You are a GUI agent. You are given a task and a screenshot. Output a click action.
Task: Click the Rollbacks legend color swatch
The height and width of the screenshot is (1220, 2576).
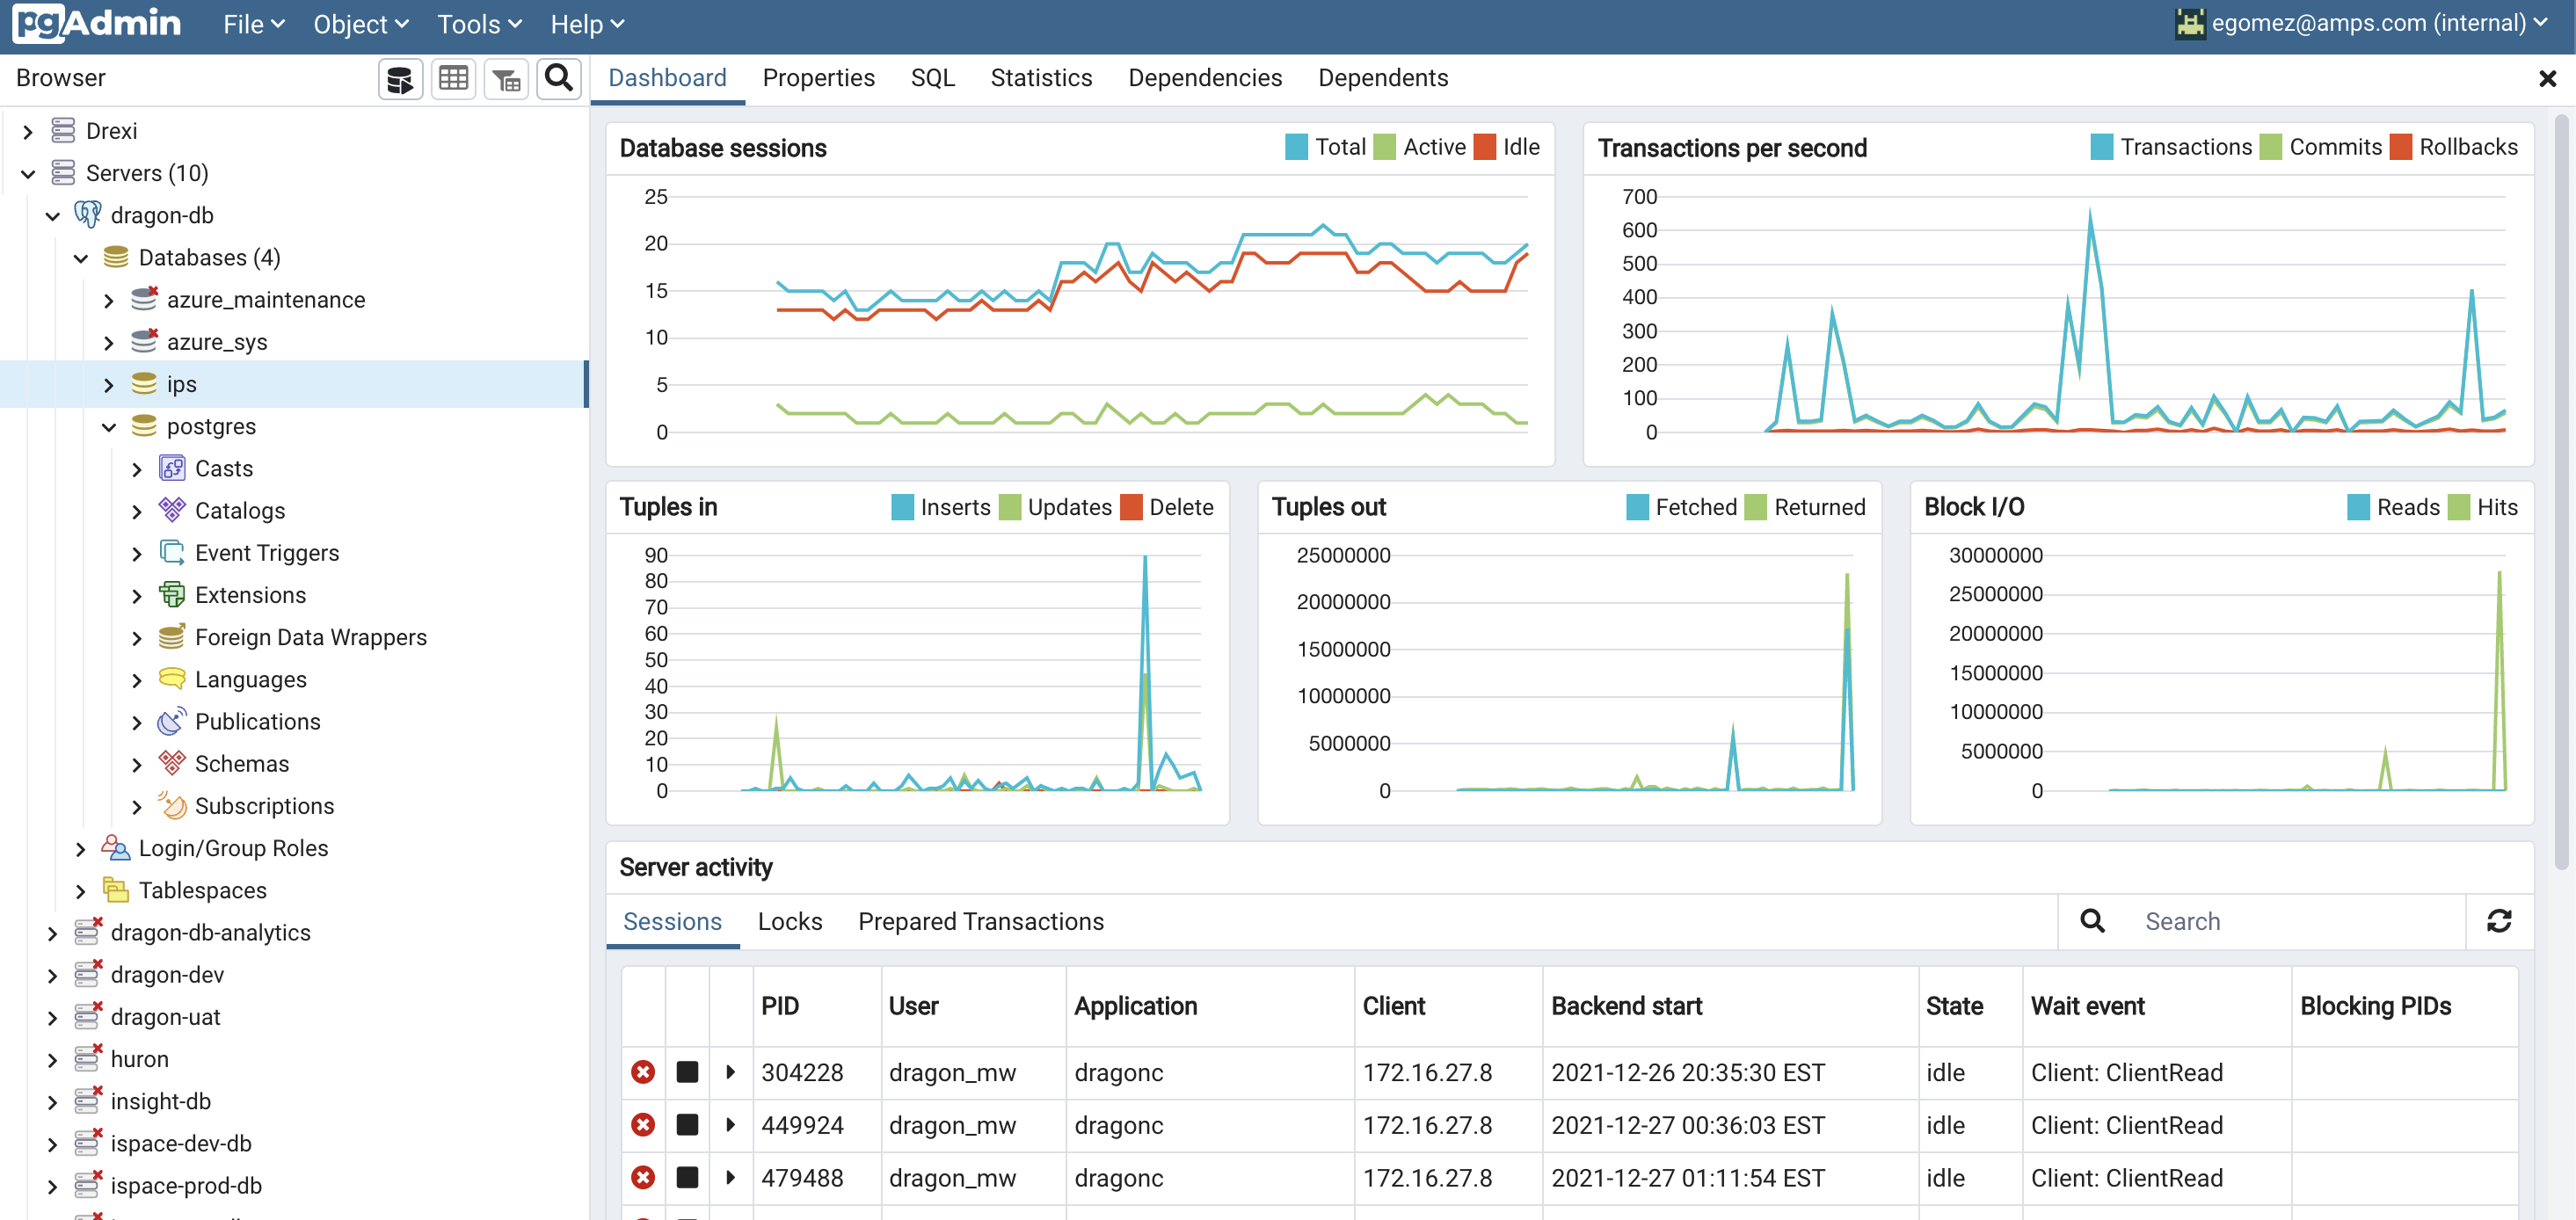2400,147
